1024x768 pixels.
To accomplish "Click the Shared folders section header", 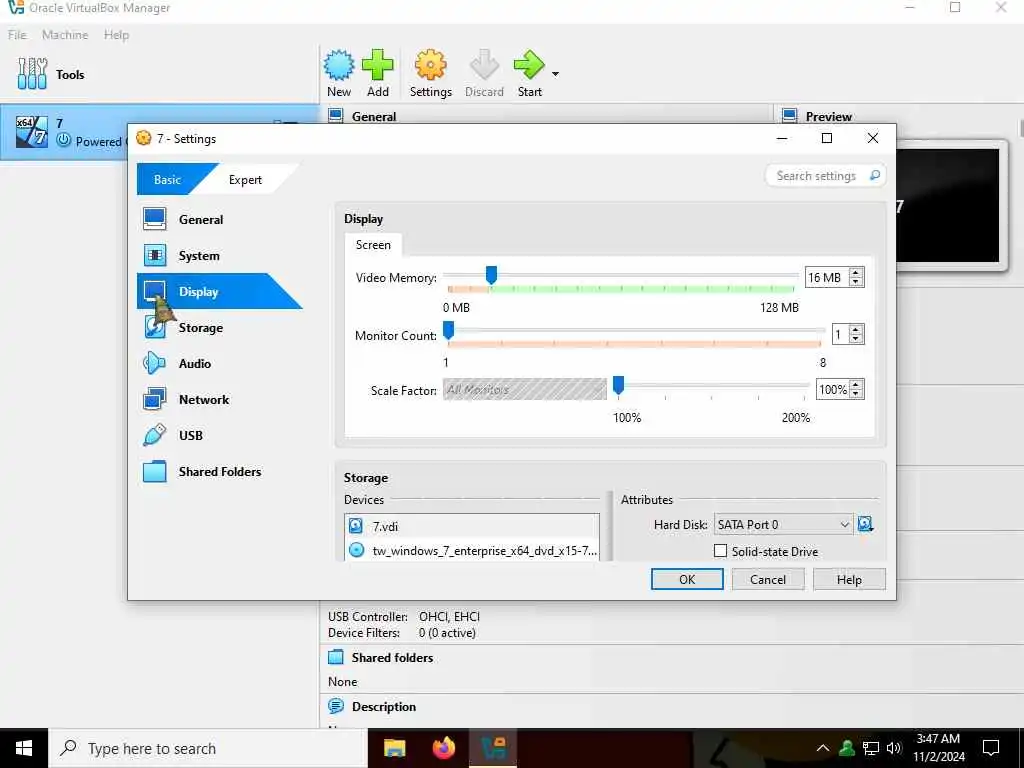I will pyautogui.click(x=392, y=658).
